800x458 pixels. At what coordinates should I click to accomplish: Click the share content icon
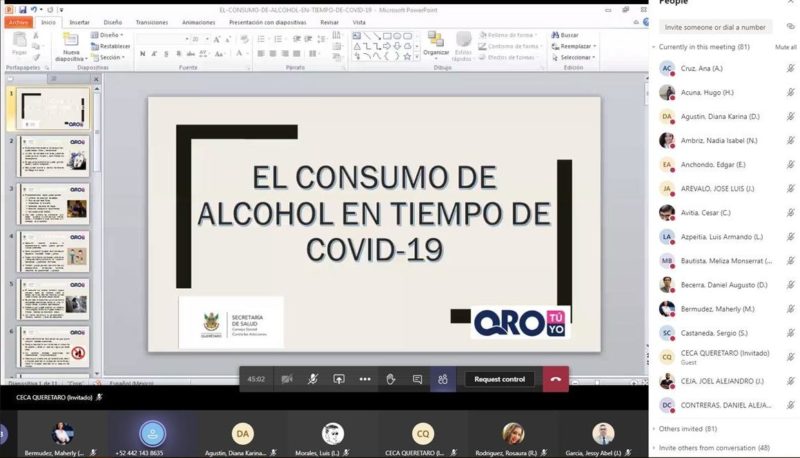point(339,380)
